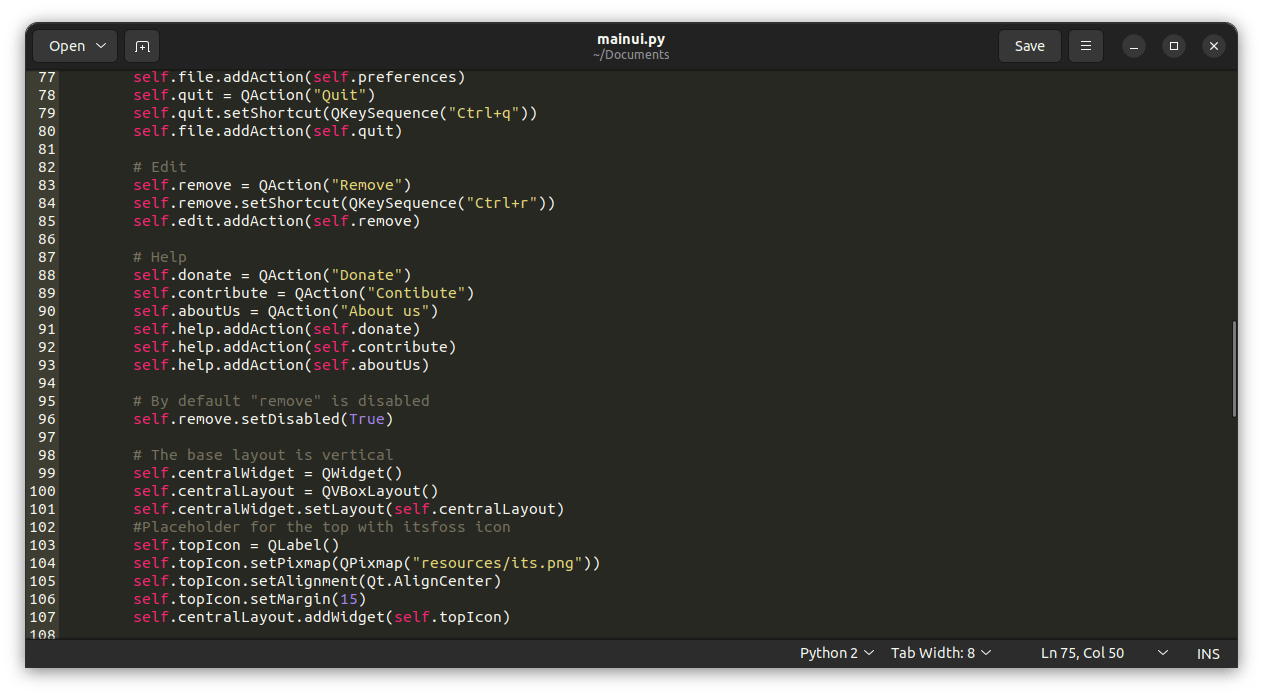Screen dimensions: 1263x696
Task: Maximize the gedit window
Action: 1174,46
